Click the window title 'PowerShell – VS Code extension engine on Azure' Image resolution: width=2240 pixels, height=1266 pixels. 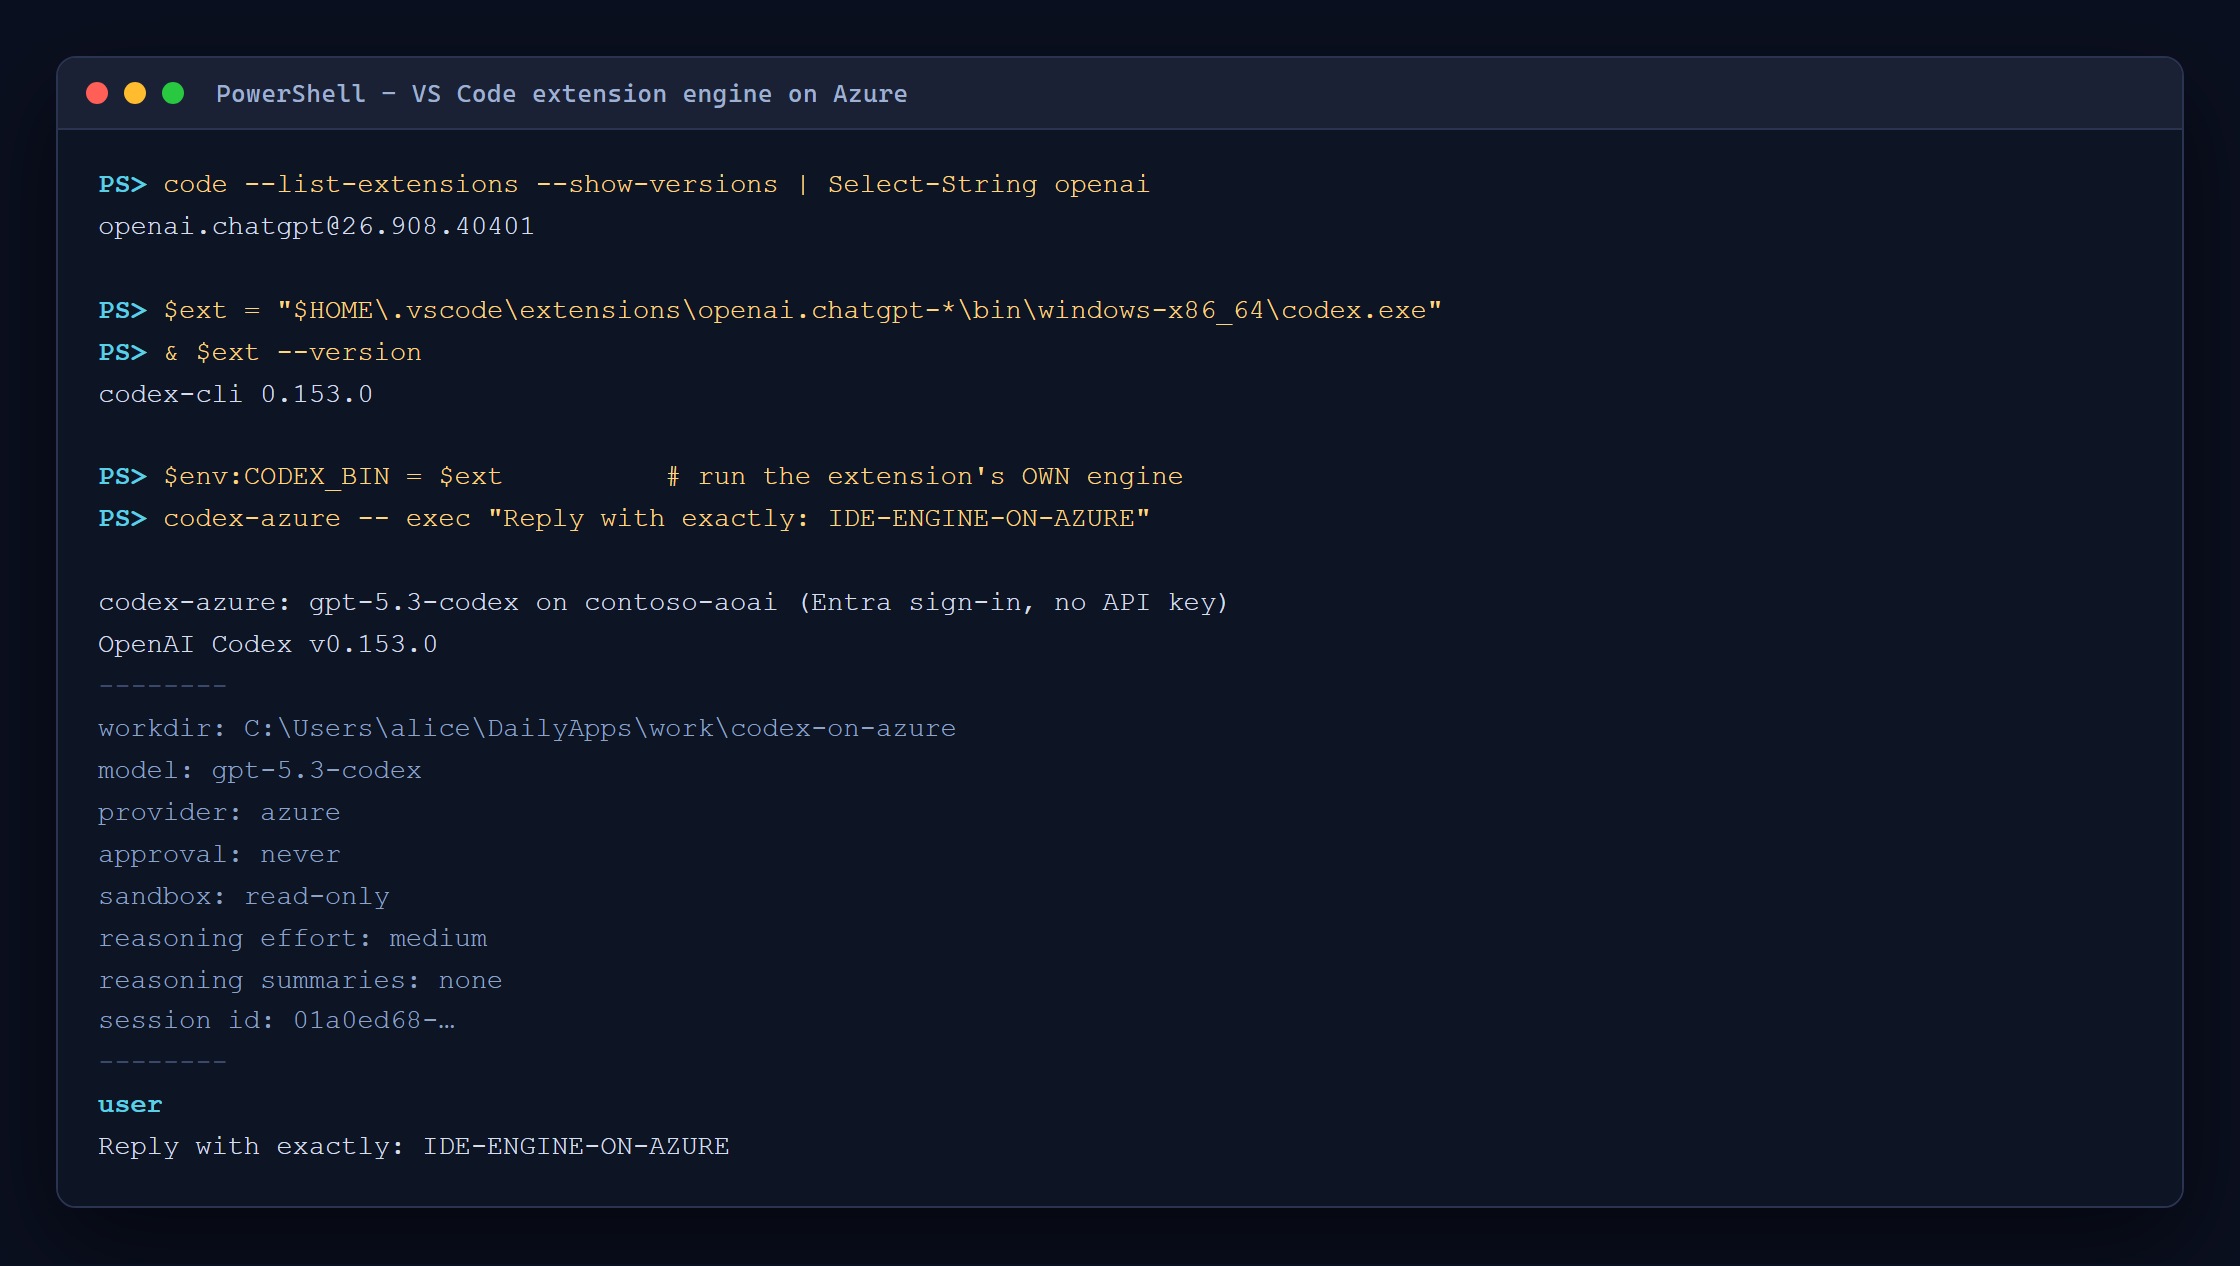point(561,94)
